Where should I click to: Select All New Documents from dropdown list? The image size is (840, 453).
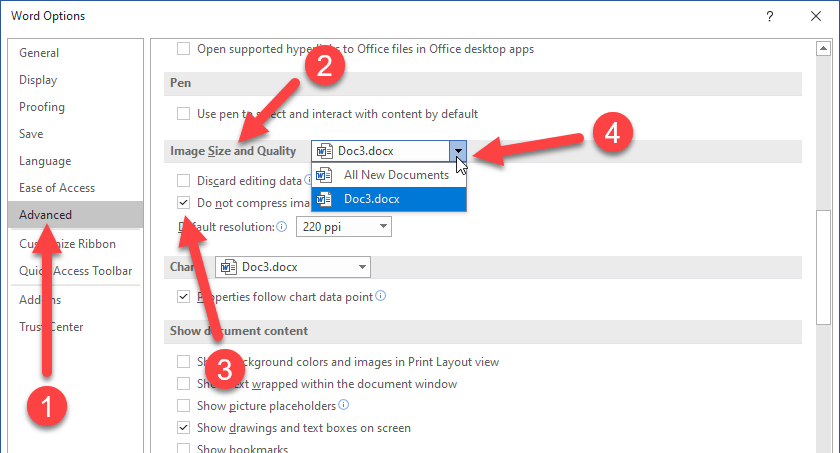pos(396,175)
